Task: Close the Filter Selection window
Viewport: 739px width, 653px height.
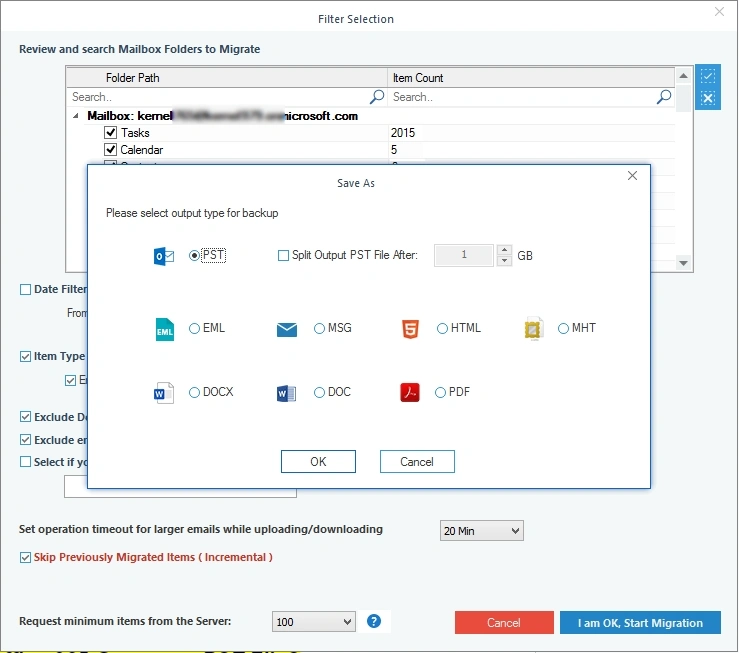Action: point(719,12)
